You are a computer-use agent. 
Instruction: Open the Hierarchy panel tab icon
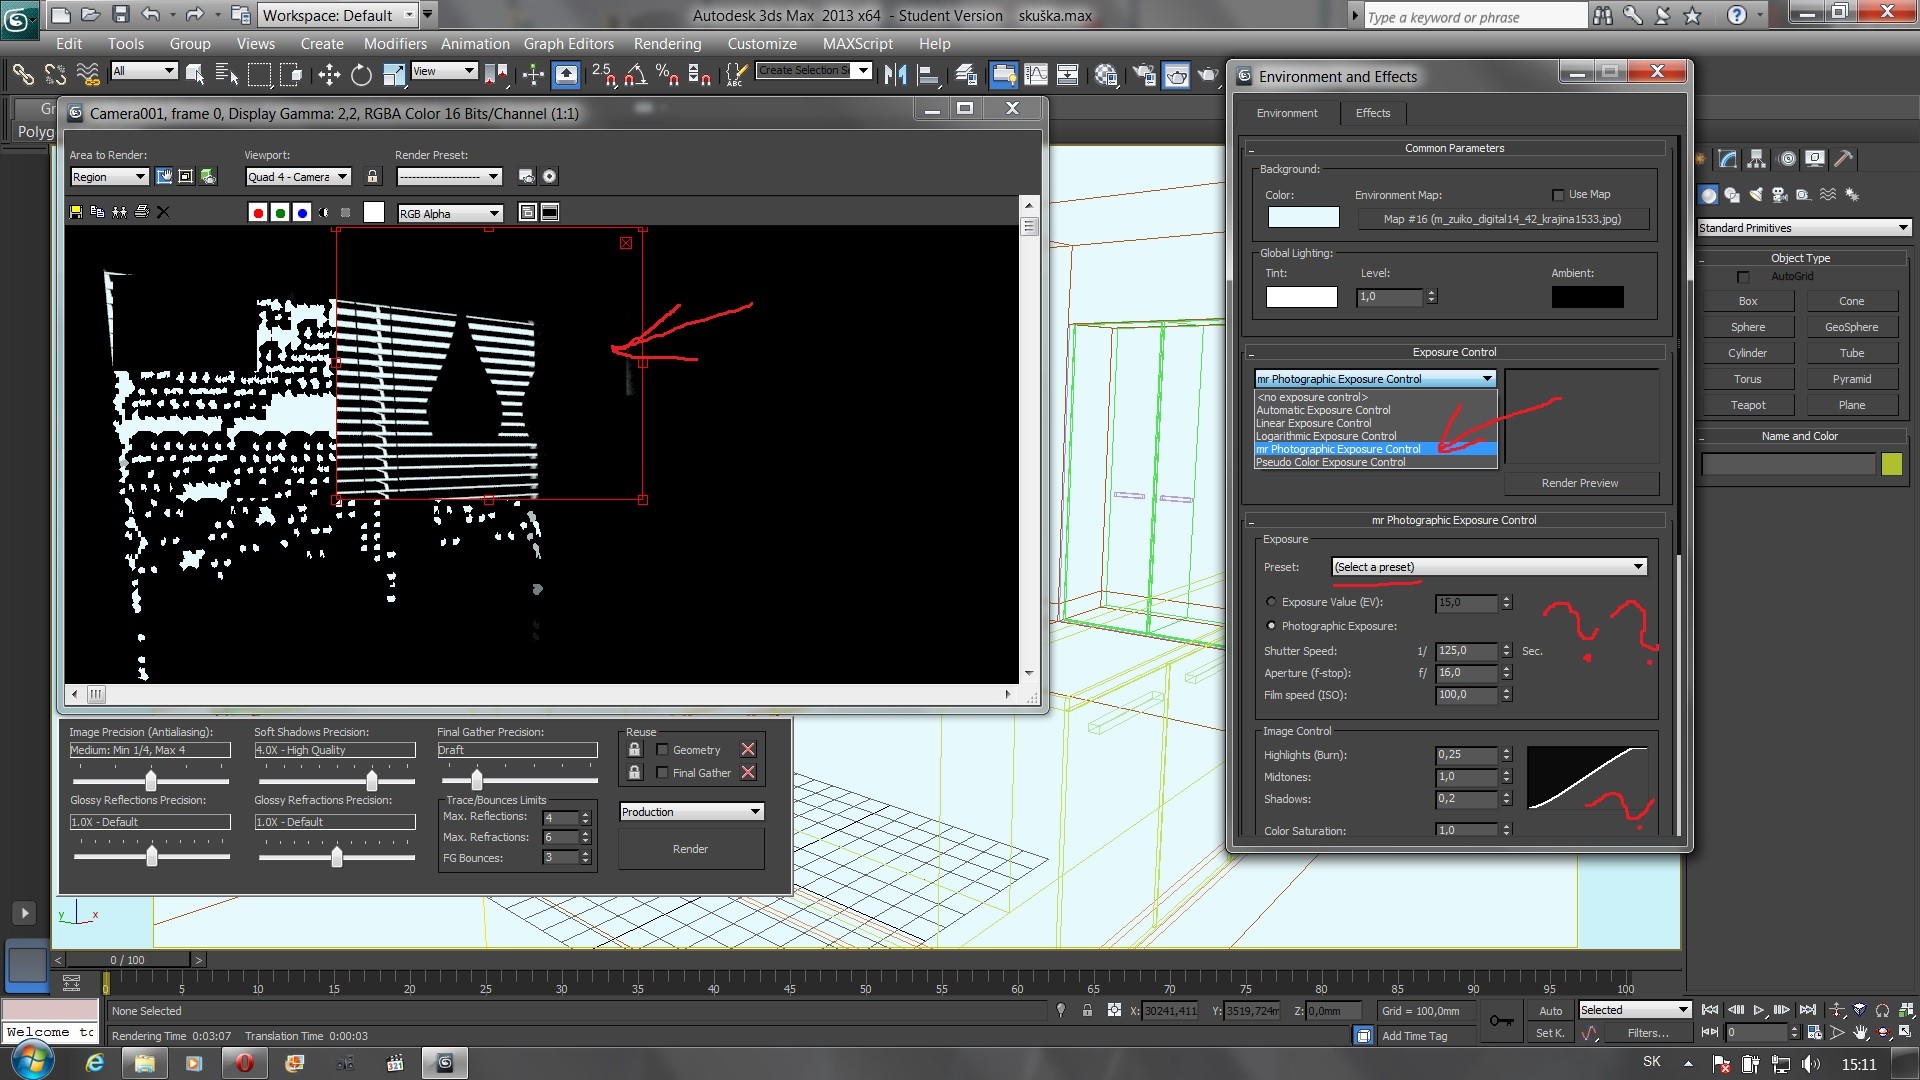point(1756,158)
